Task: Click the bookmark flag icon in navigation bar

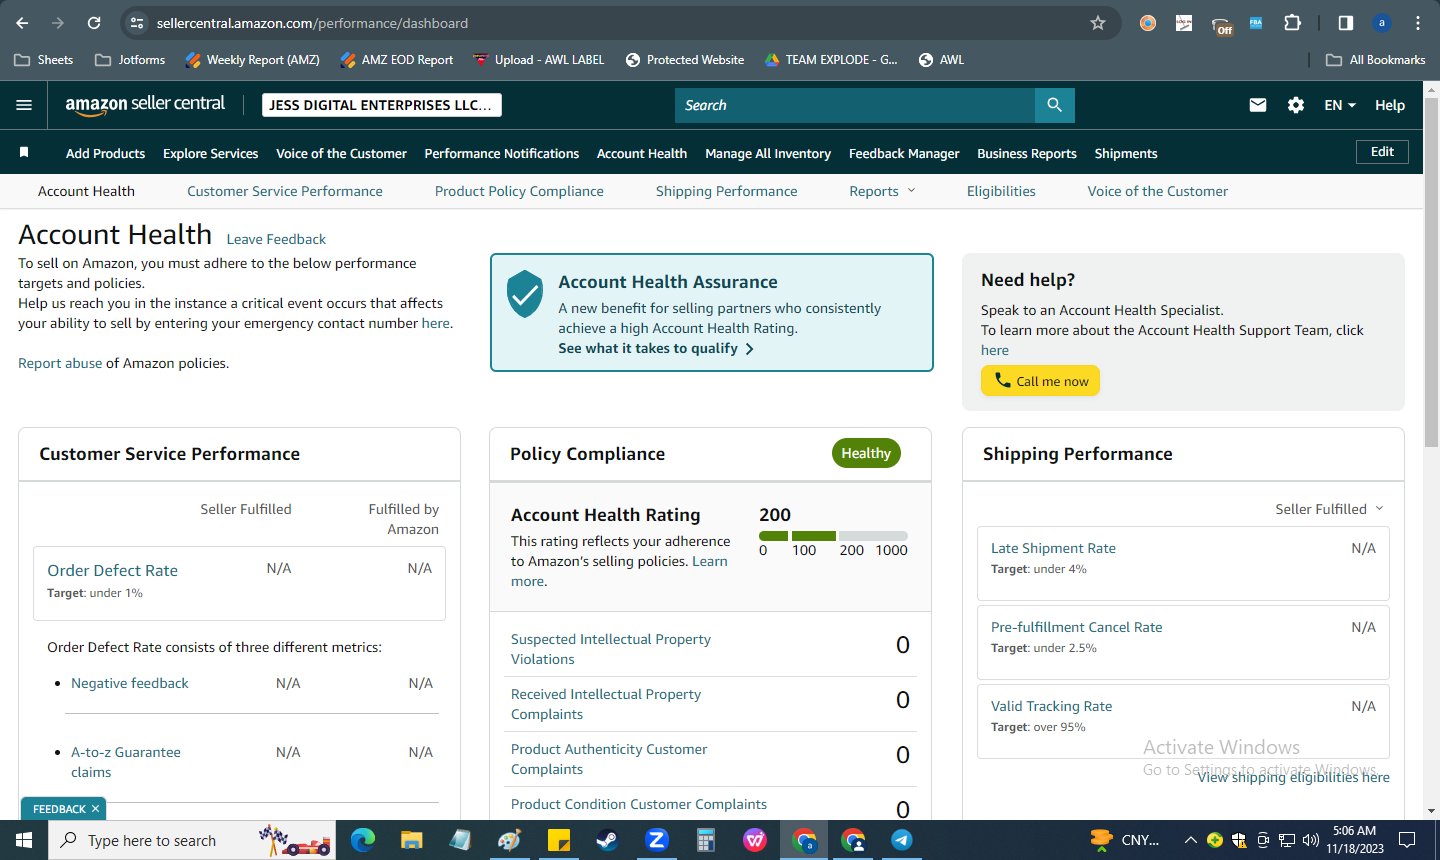Action: (x=24, y=152)
